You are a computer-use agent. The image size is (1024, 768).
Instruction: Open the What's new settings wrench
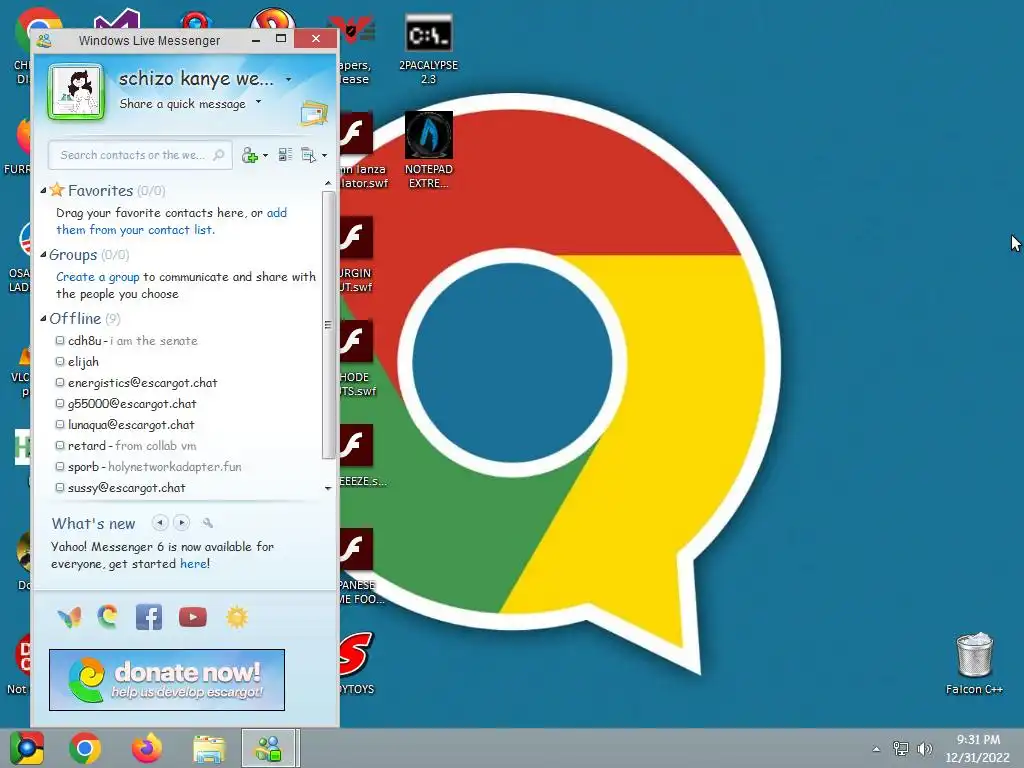click(x=208, y=522)
